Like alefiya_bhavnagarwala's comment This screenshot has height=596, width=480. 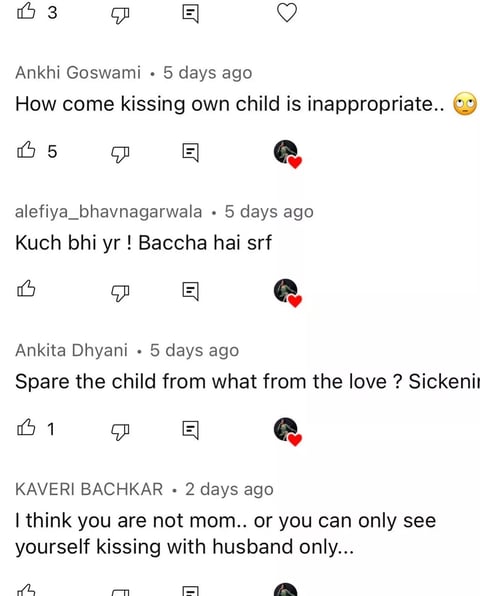tap(26, 289)
